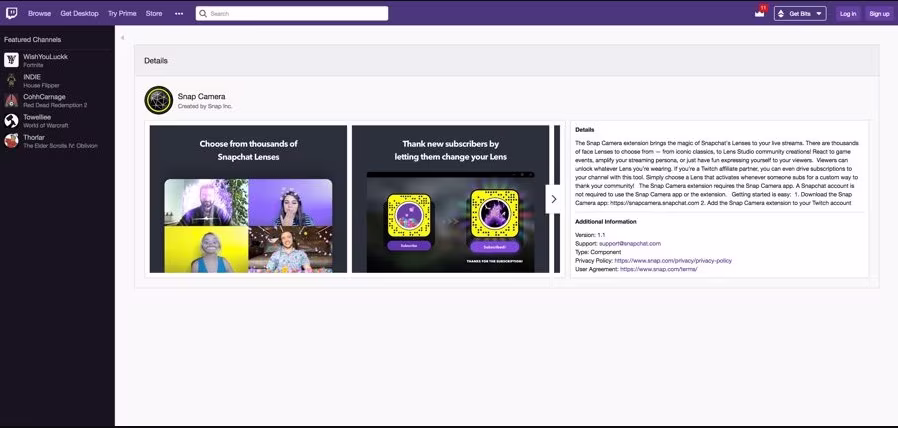Click 'Created by Snap Inc.' text
898x428 pixels.
(x=204, y=107)
